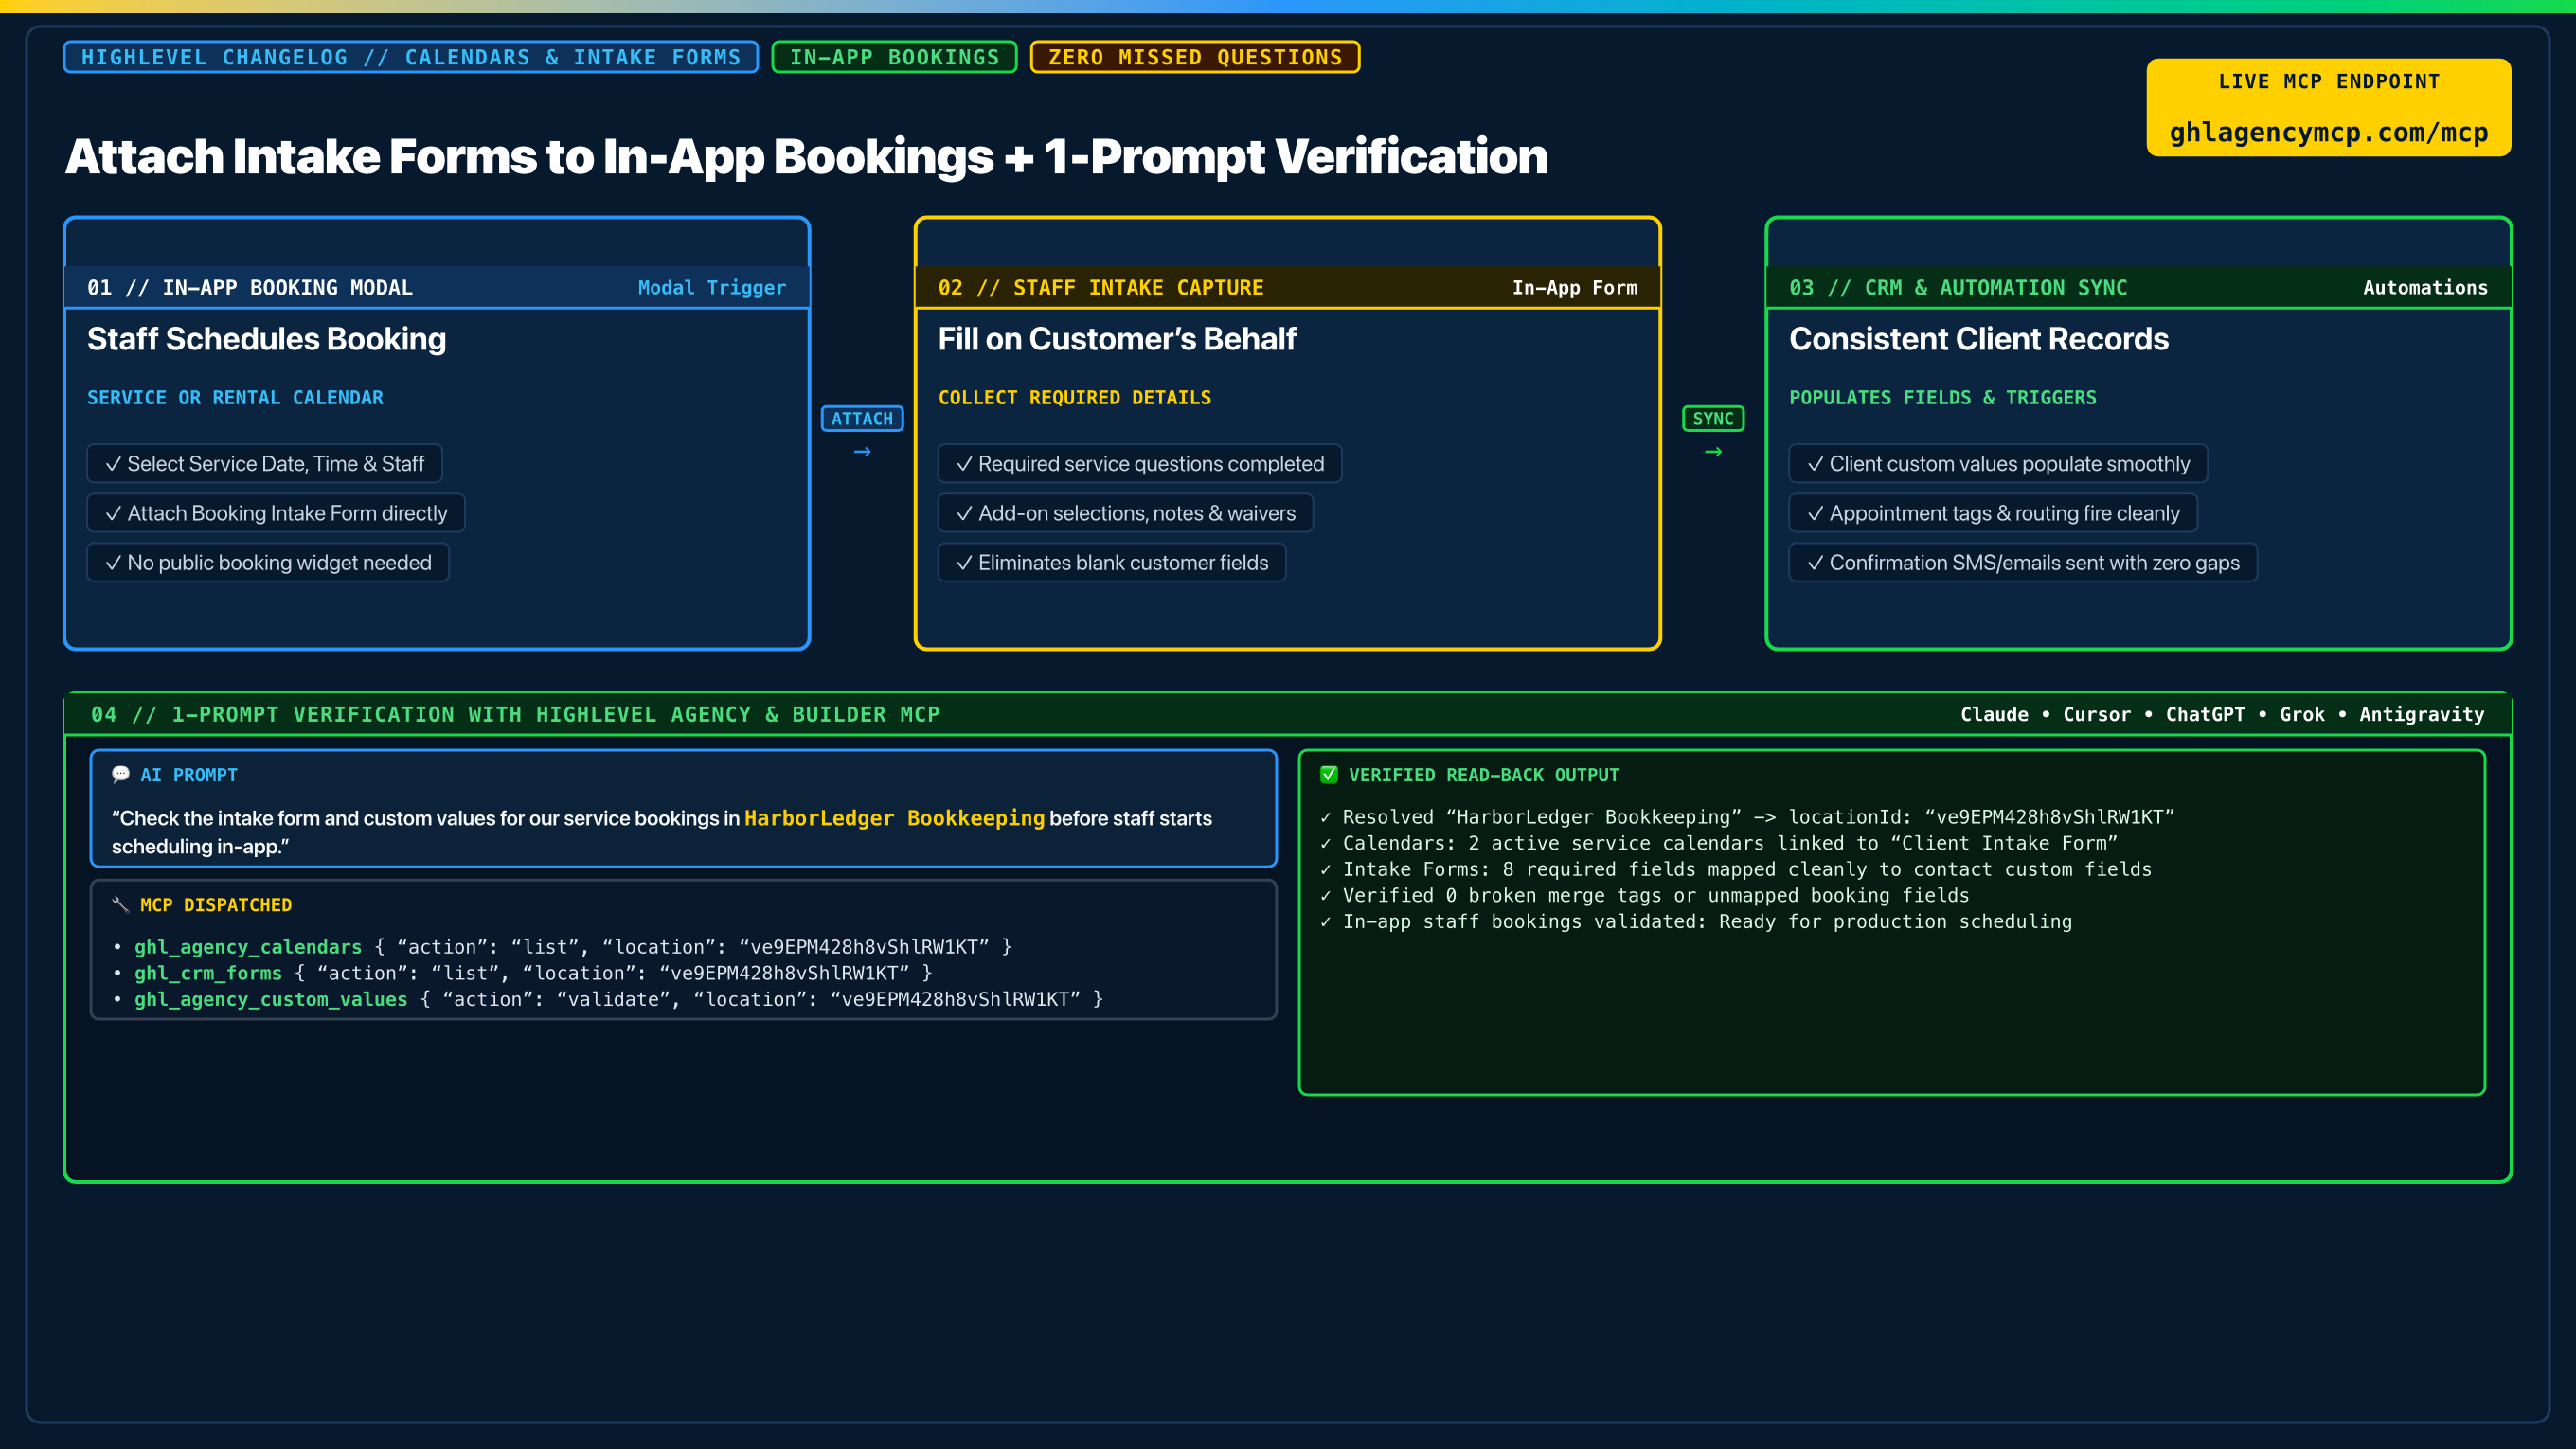Click the 'Fill on Customer's Behalf' heading

click(x=1116, y=339)
